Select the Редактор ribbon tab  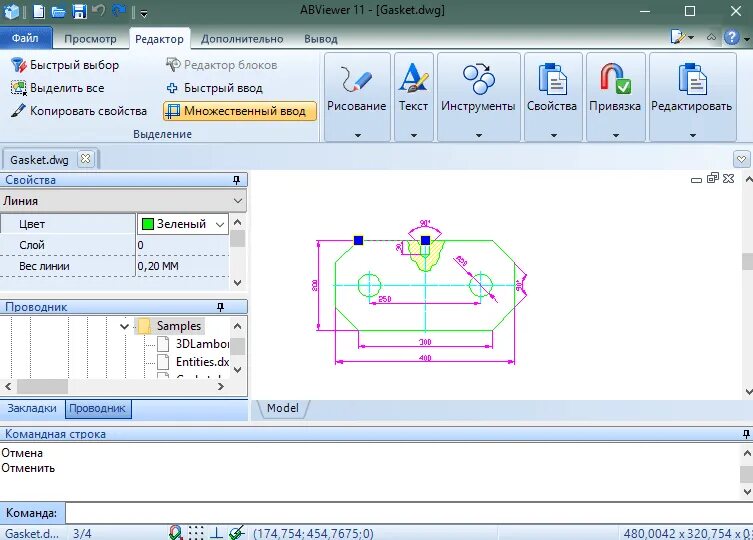point(159,39)
